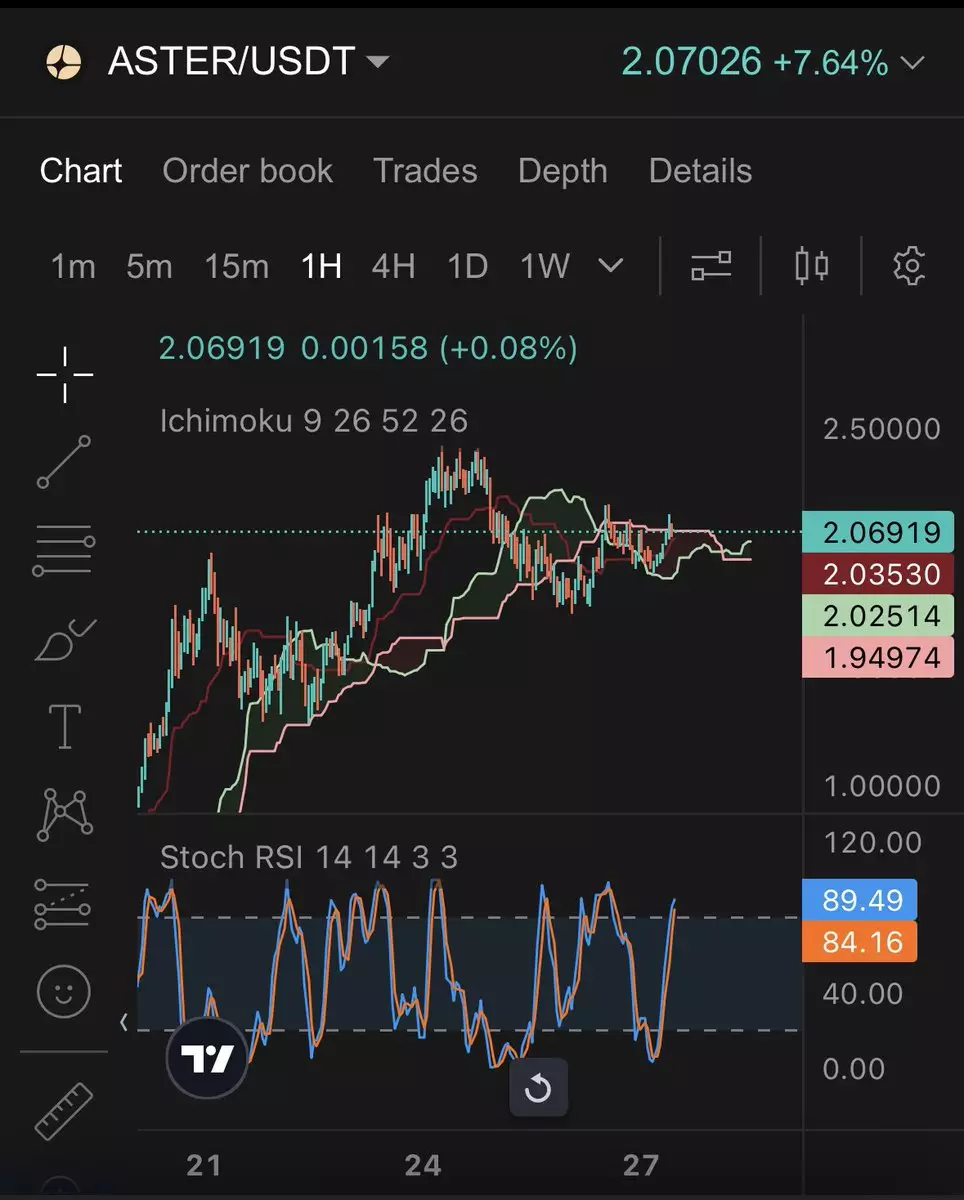
Task: Select the trend line drawing tool
Action: click(x=65, y=462)
